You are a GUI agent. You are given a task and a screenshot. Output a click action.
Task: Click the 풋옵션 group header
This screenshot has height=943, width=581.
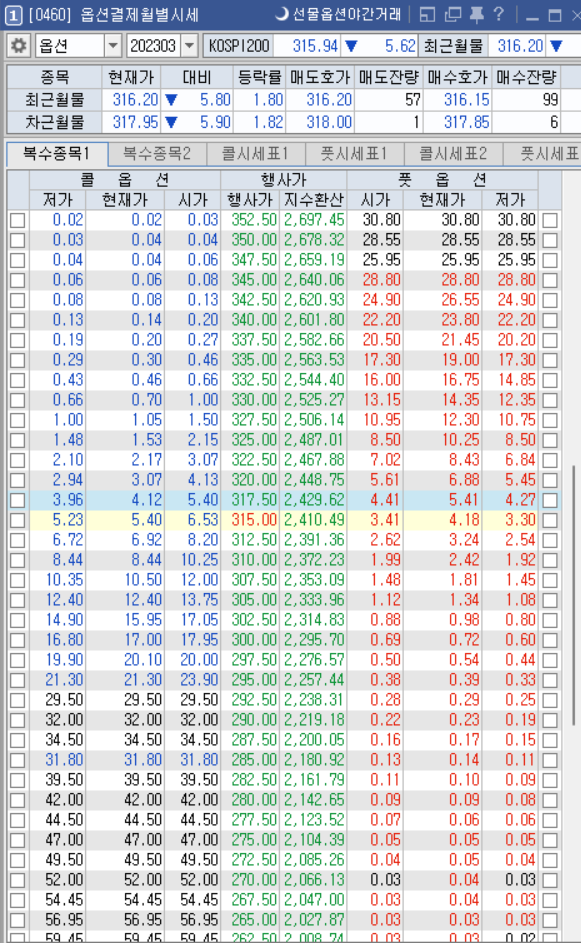[442, 180]
